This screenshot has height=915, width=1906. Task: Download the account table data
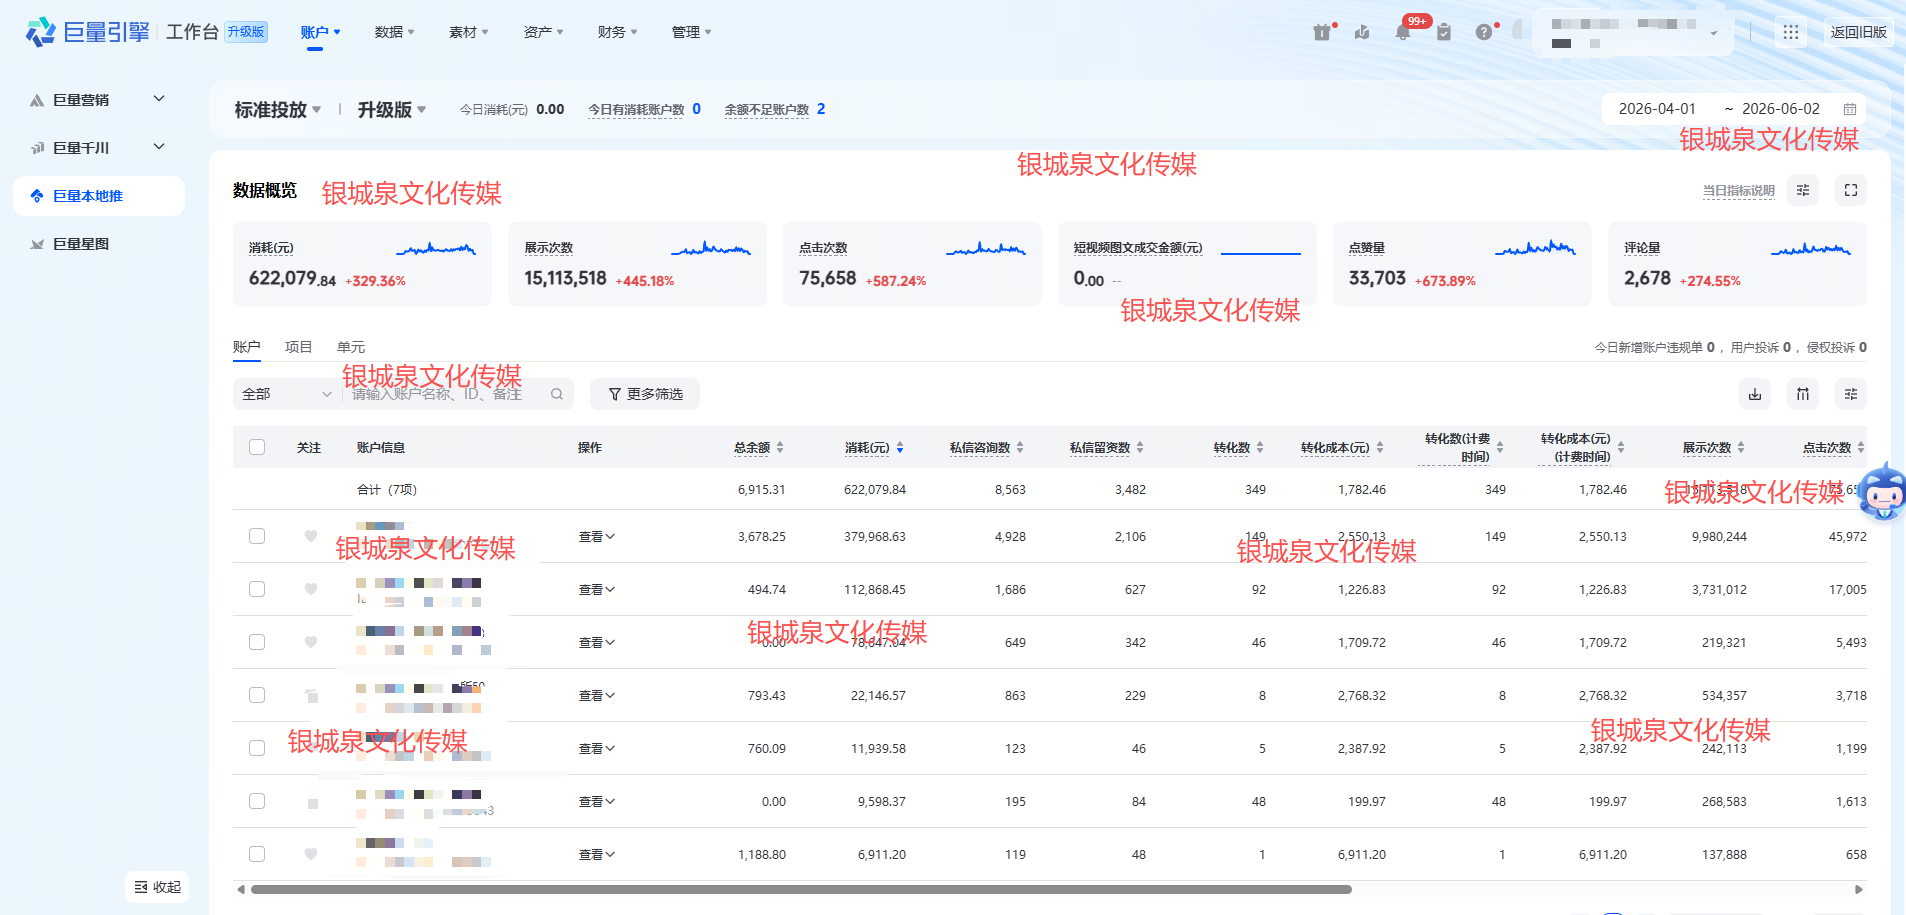(x=1755, y=394)
